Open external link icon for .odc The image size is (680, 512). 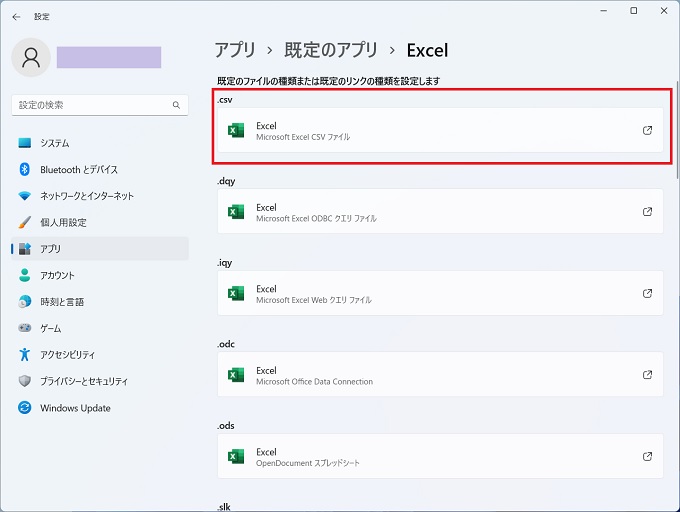point(647,375)
